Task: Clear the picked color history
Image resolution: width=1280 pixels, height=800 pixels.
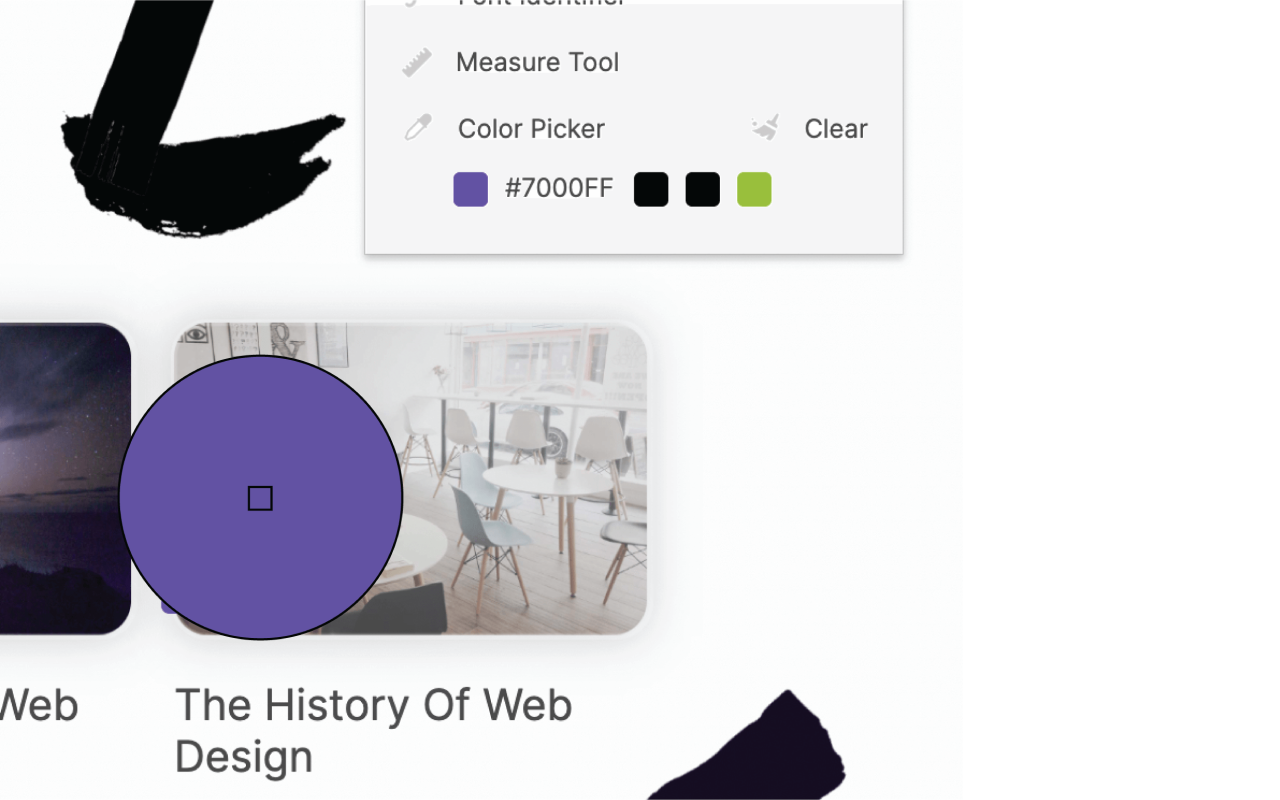Action: click(x=836, y=129)
